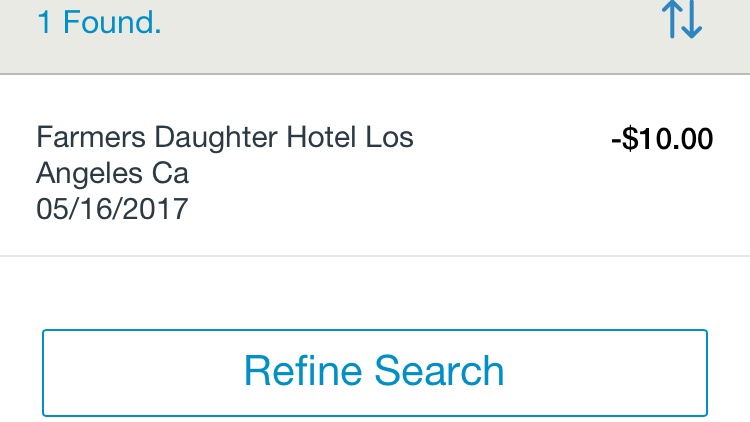Image resolution: width=750 pixels, height=422 pixels.
Task: Tap the Refine Search outlined box
Action: (x=375, y=373)
